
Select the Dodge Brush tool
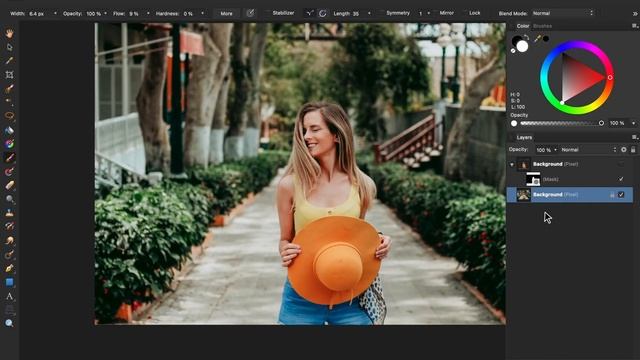(x=9, y=199)
